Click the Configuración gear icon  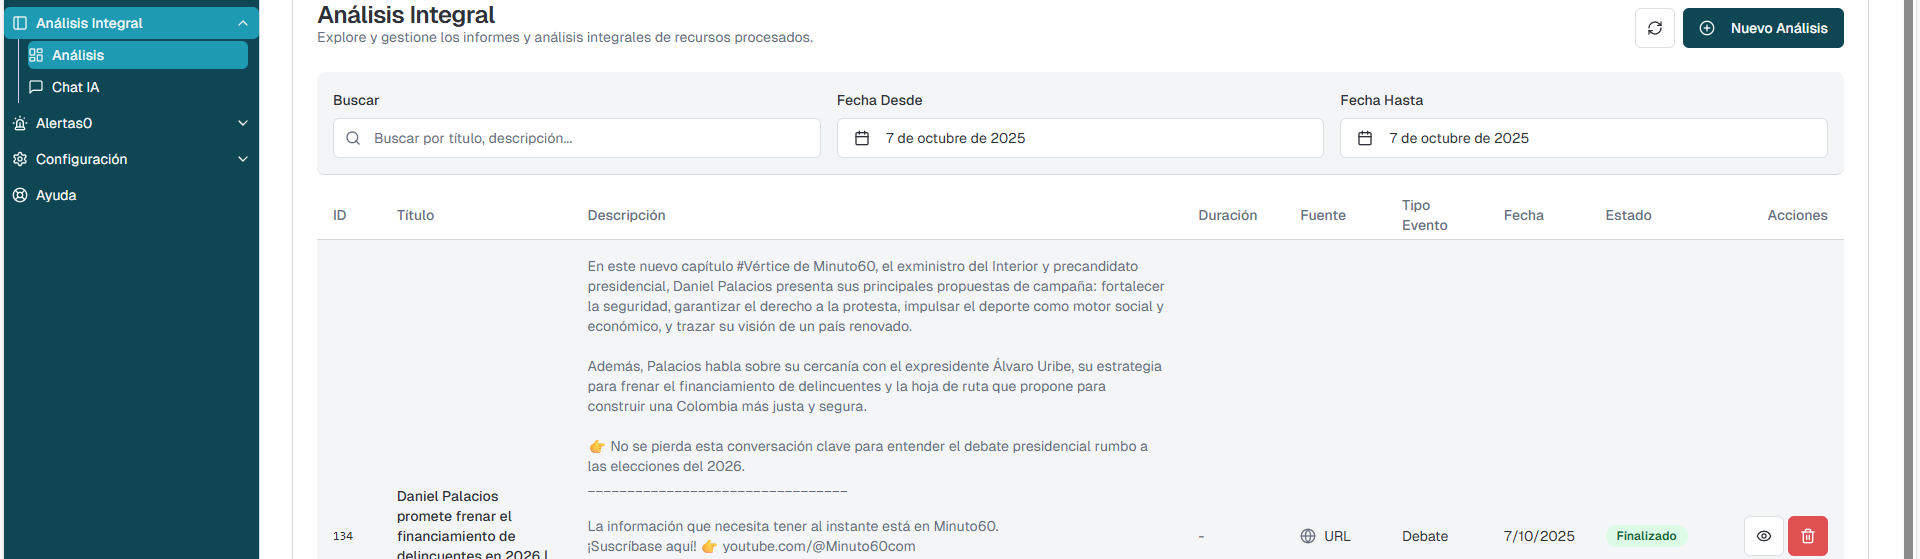(x=20, y=159)
